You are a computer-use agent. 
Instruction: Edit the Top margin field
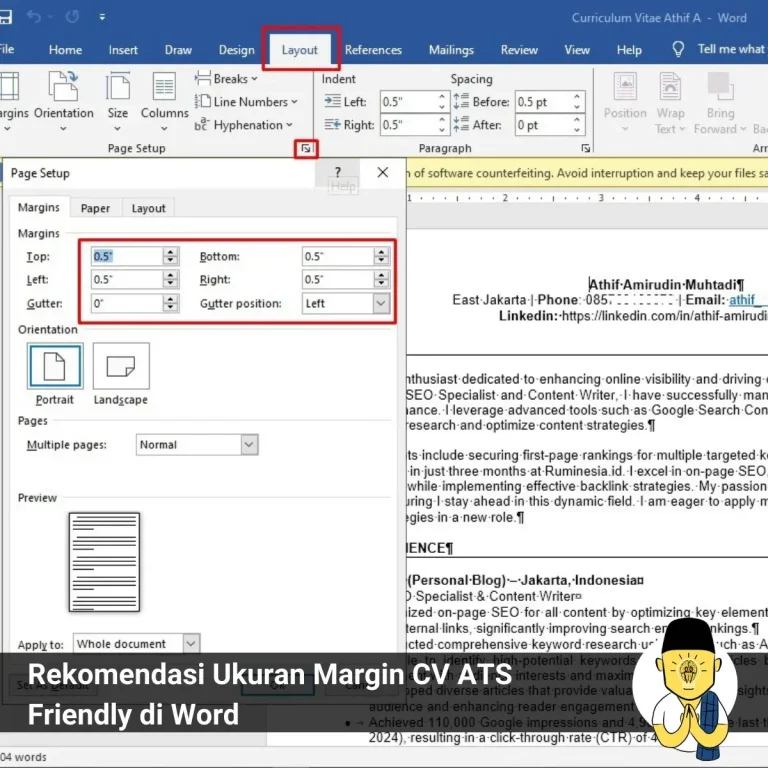126,256
